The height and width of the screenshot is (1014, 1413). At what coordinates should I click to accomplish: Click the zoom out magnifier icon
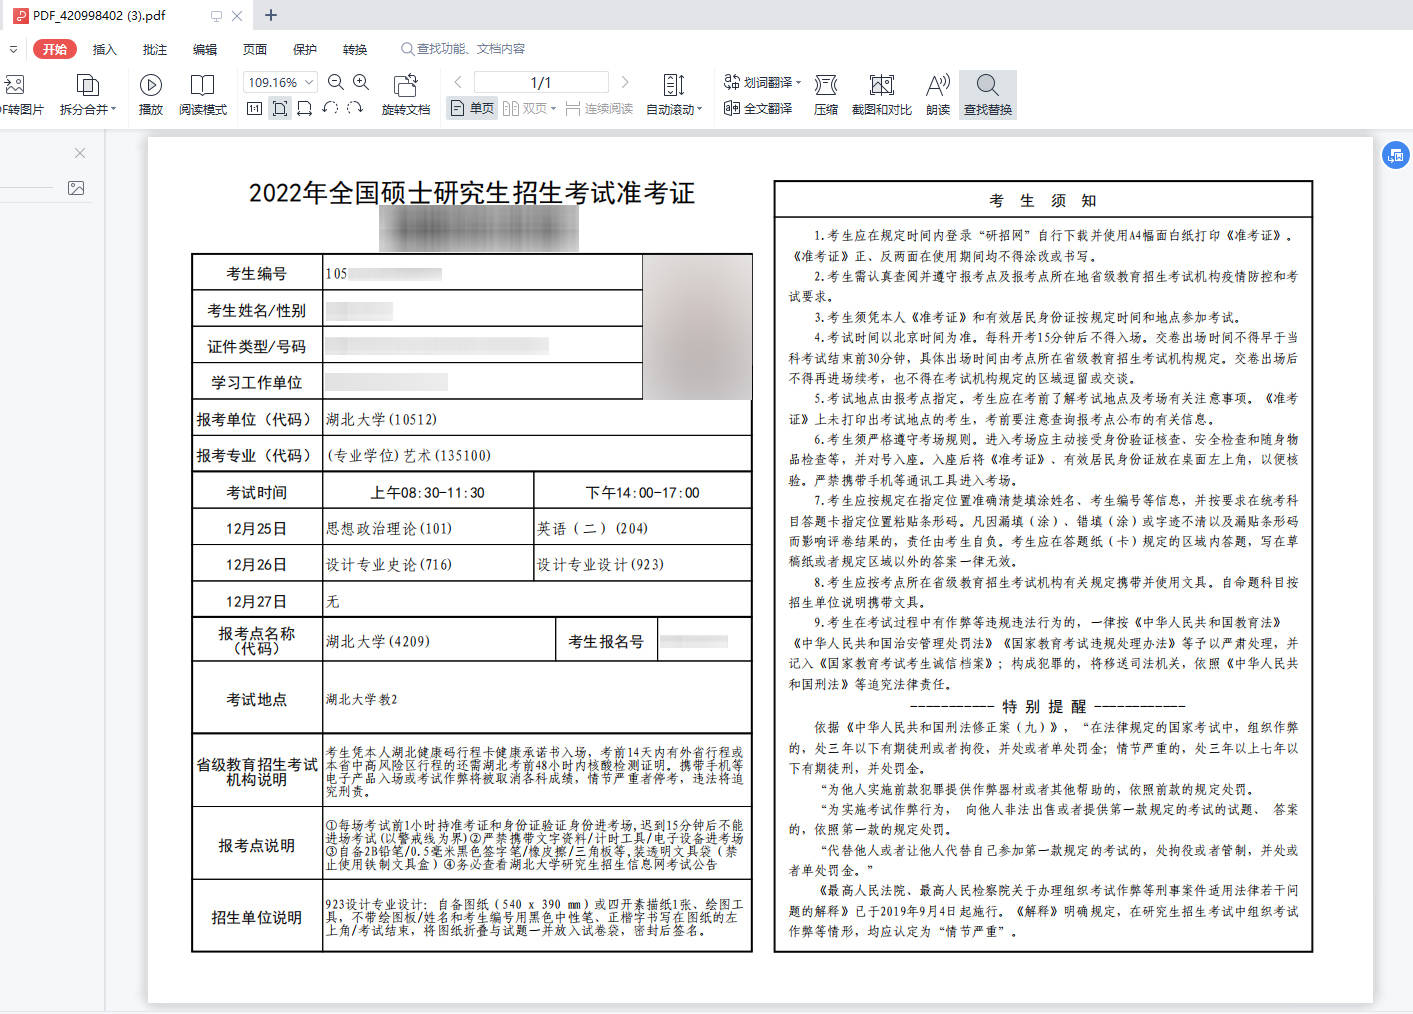336,82
